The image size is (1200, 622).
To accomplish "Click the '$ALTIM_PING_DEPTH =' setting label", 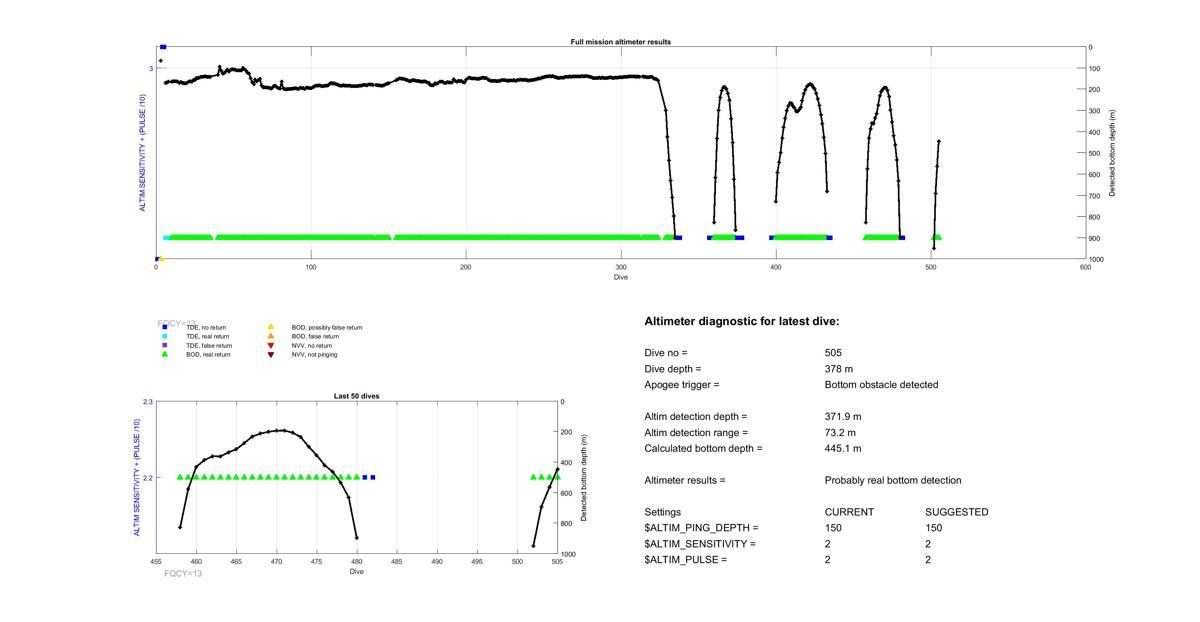I will pos(701,528).
